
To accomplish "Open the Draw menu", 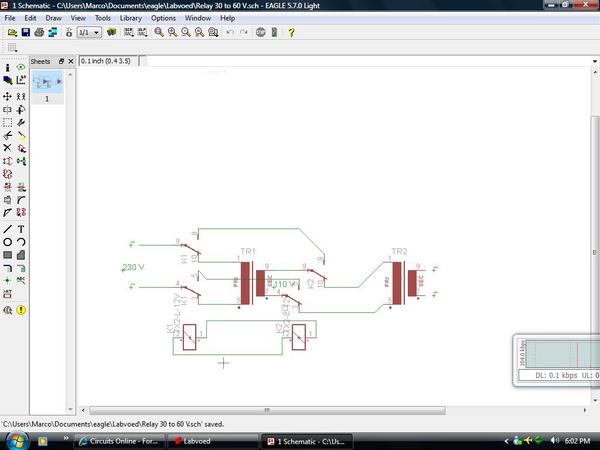I will pos(53,18).
